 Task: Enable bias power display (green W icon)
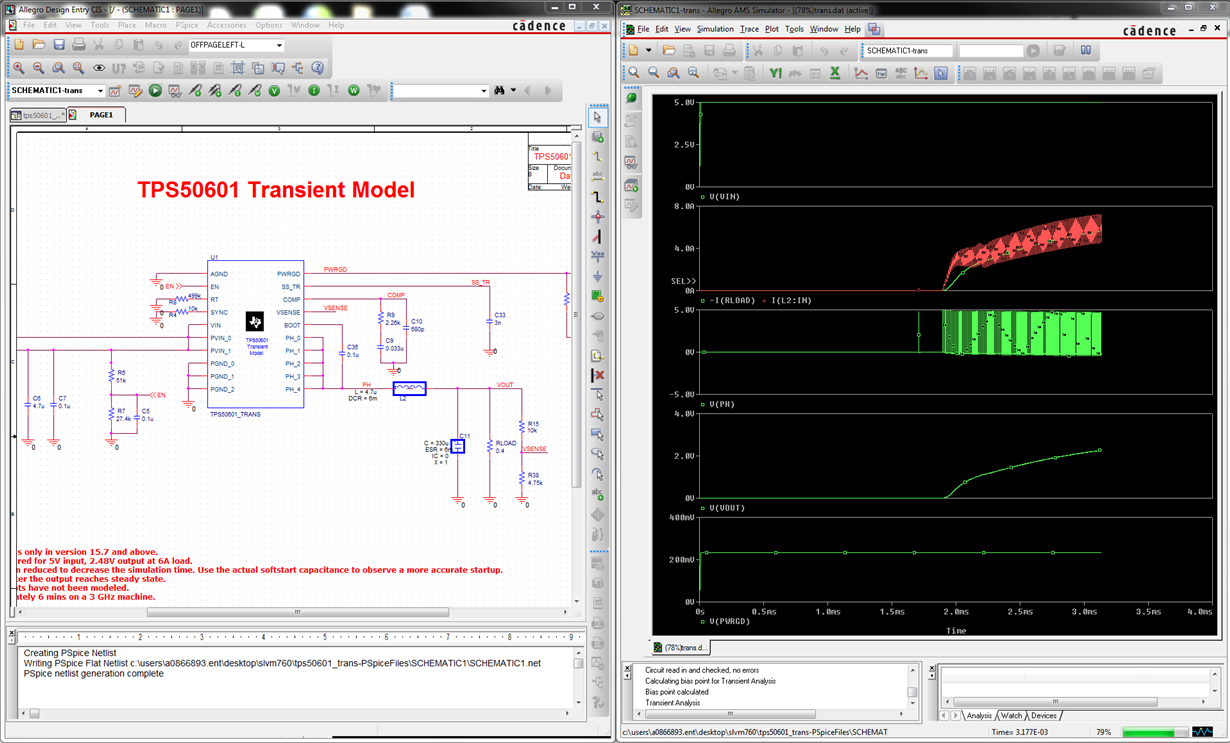tap(354, 91)
